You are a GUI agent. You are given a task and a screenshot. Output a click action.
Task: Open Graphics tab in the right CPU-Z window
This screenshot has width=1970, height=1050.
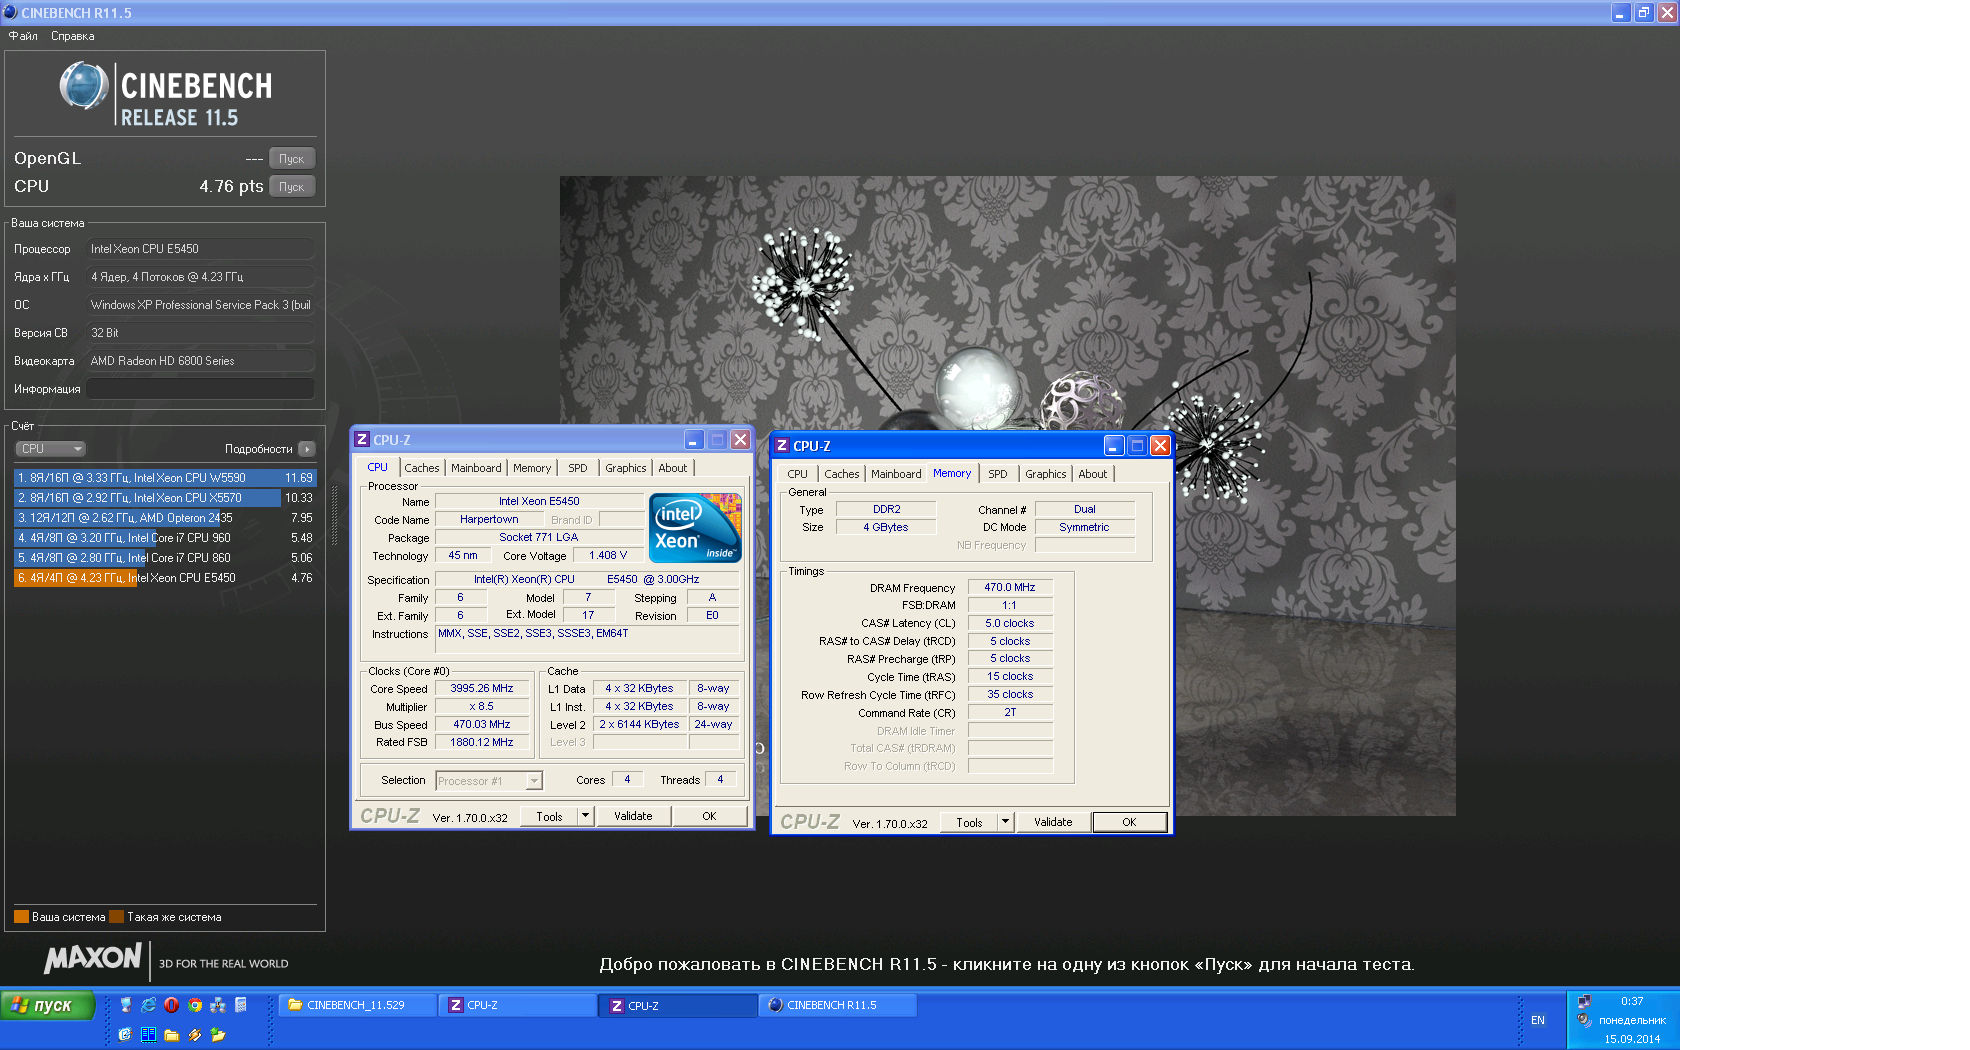1046,474
